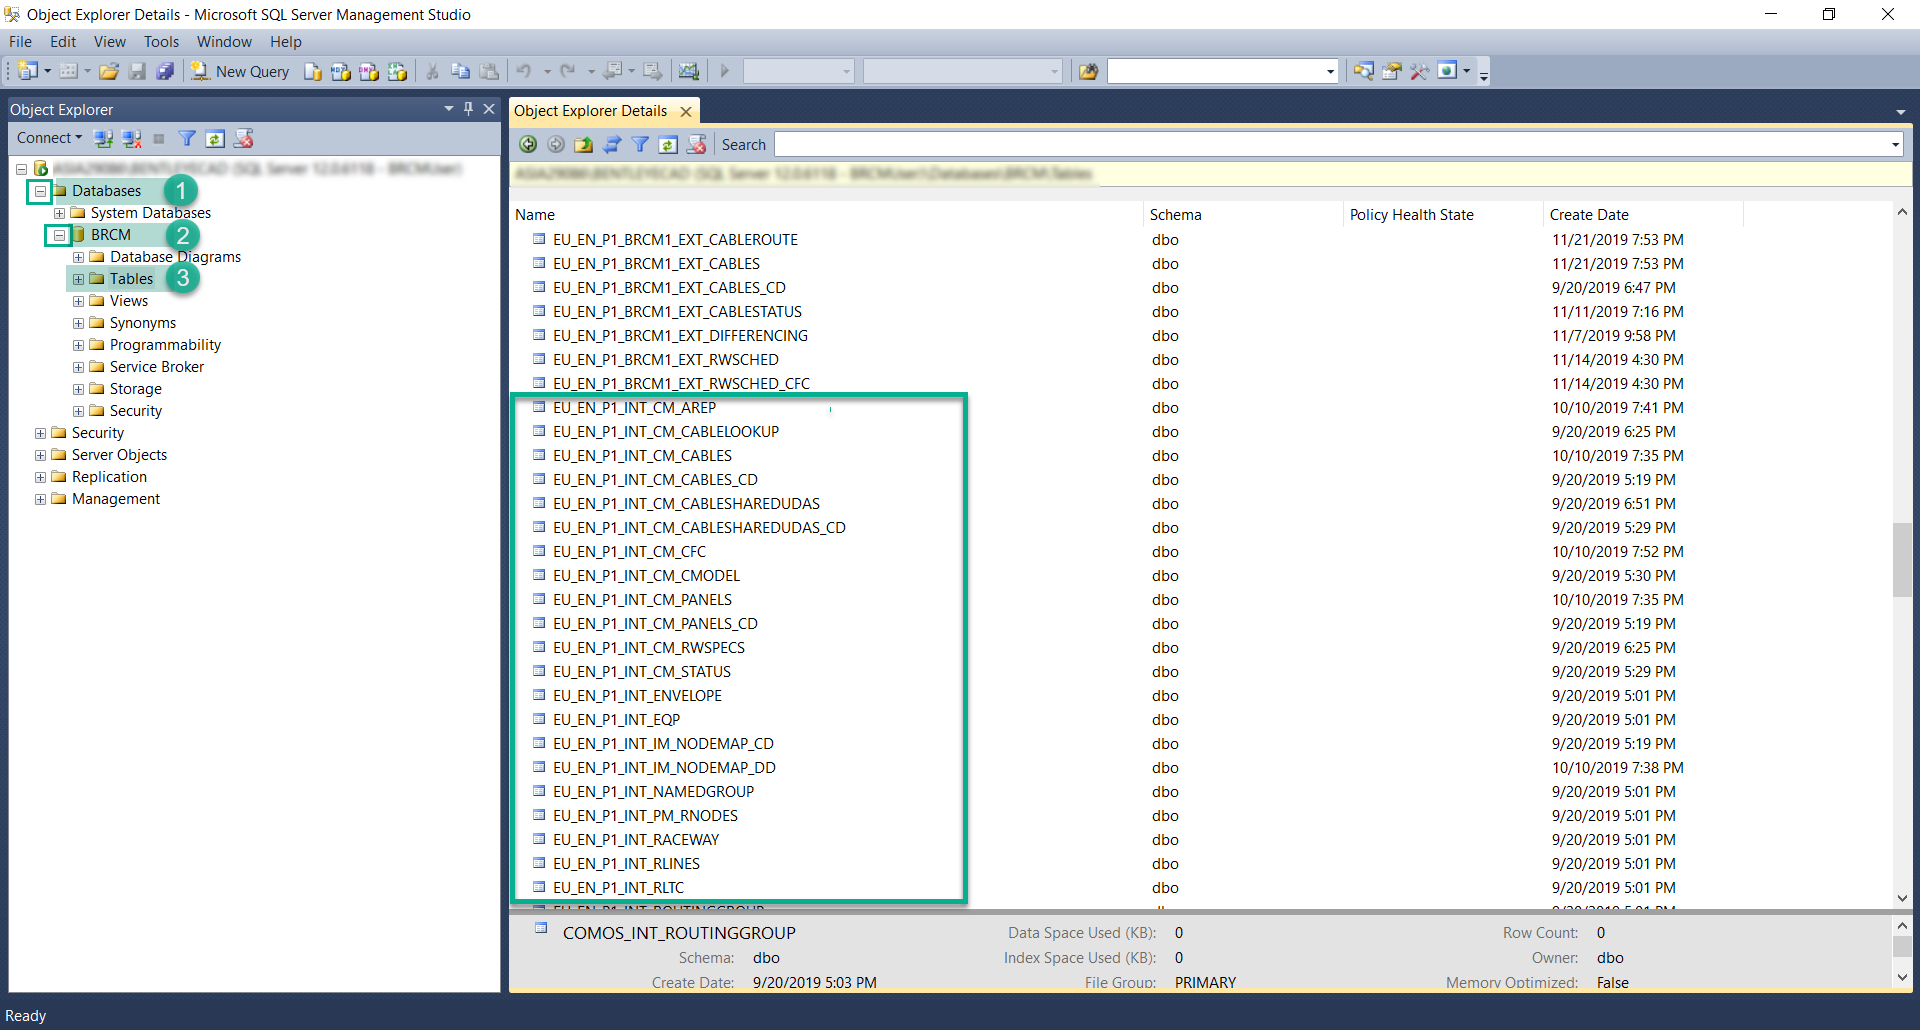Viewport: 1920px width, 1030px height.
Task: Open the toolbar overflow options arrow
Action: pos(1484,73)
